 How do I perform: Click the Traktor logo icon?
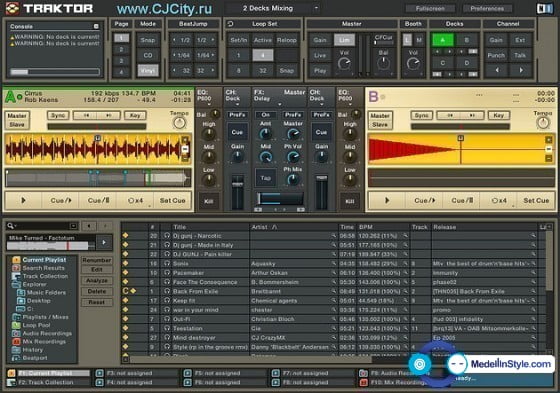coord(12,9)
